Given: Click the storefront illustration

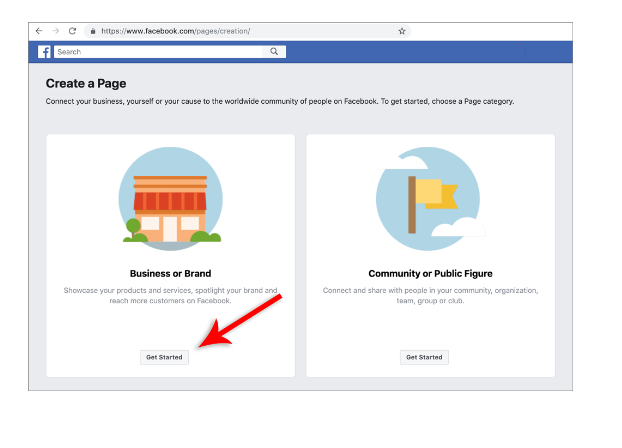Looking at the screenshot, I should pyautogui.click(x=171, y=199).
